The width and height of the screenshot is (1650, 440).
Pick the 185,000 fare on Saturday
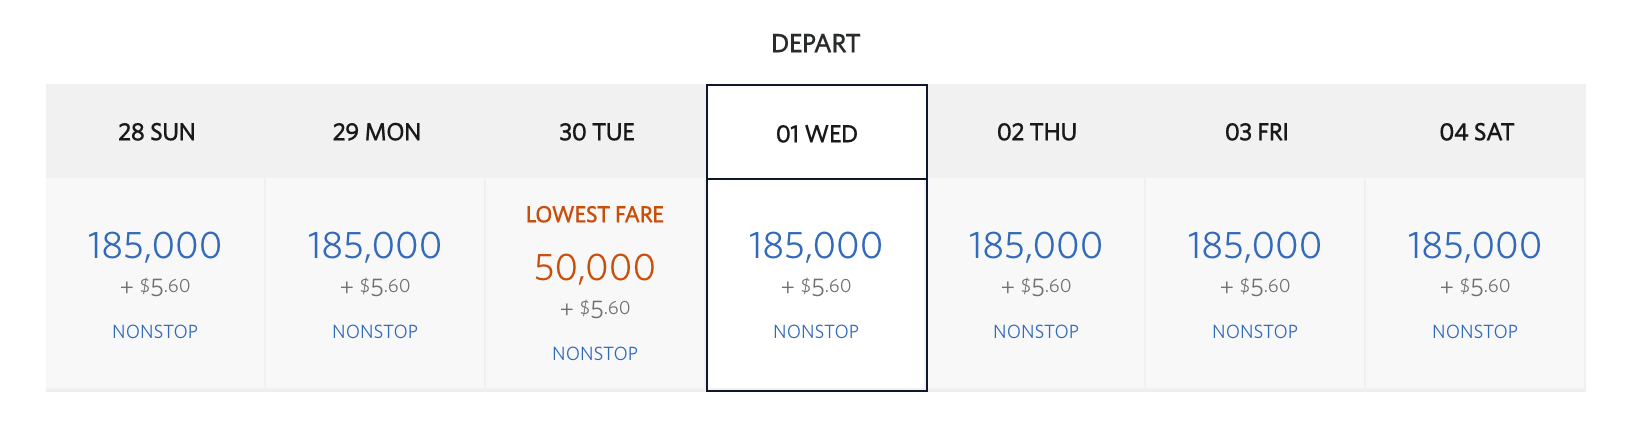[1475, 245]
